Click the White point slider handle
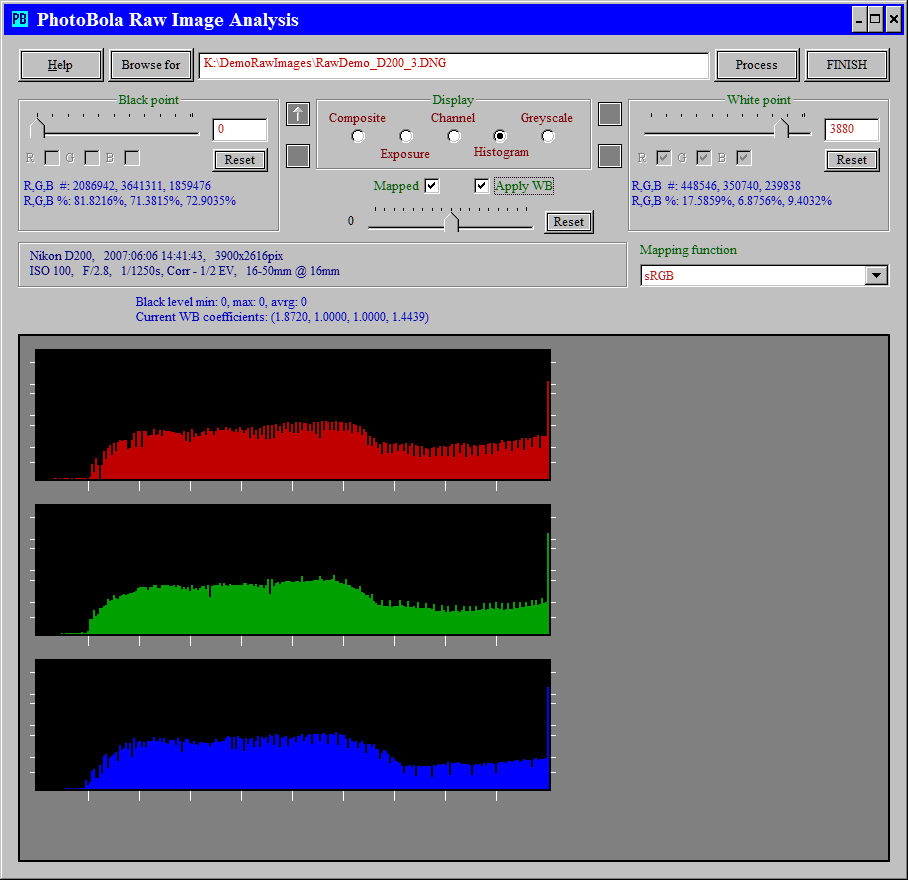The image size is (908, 880). [782, 127]
